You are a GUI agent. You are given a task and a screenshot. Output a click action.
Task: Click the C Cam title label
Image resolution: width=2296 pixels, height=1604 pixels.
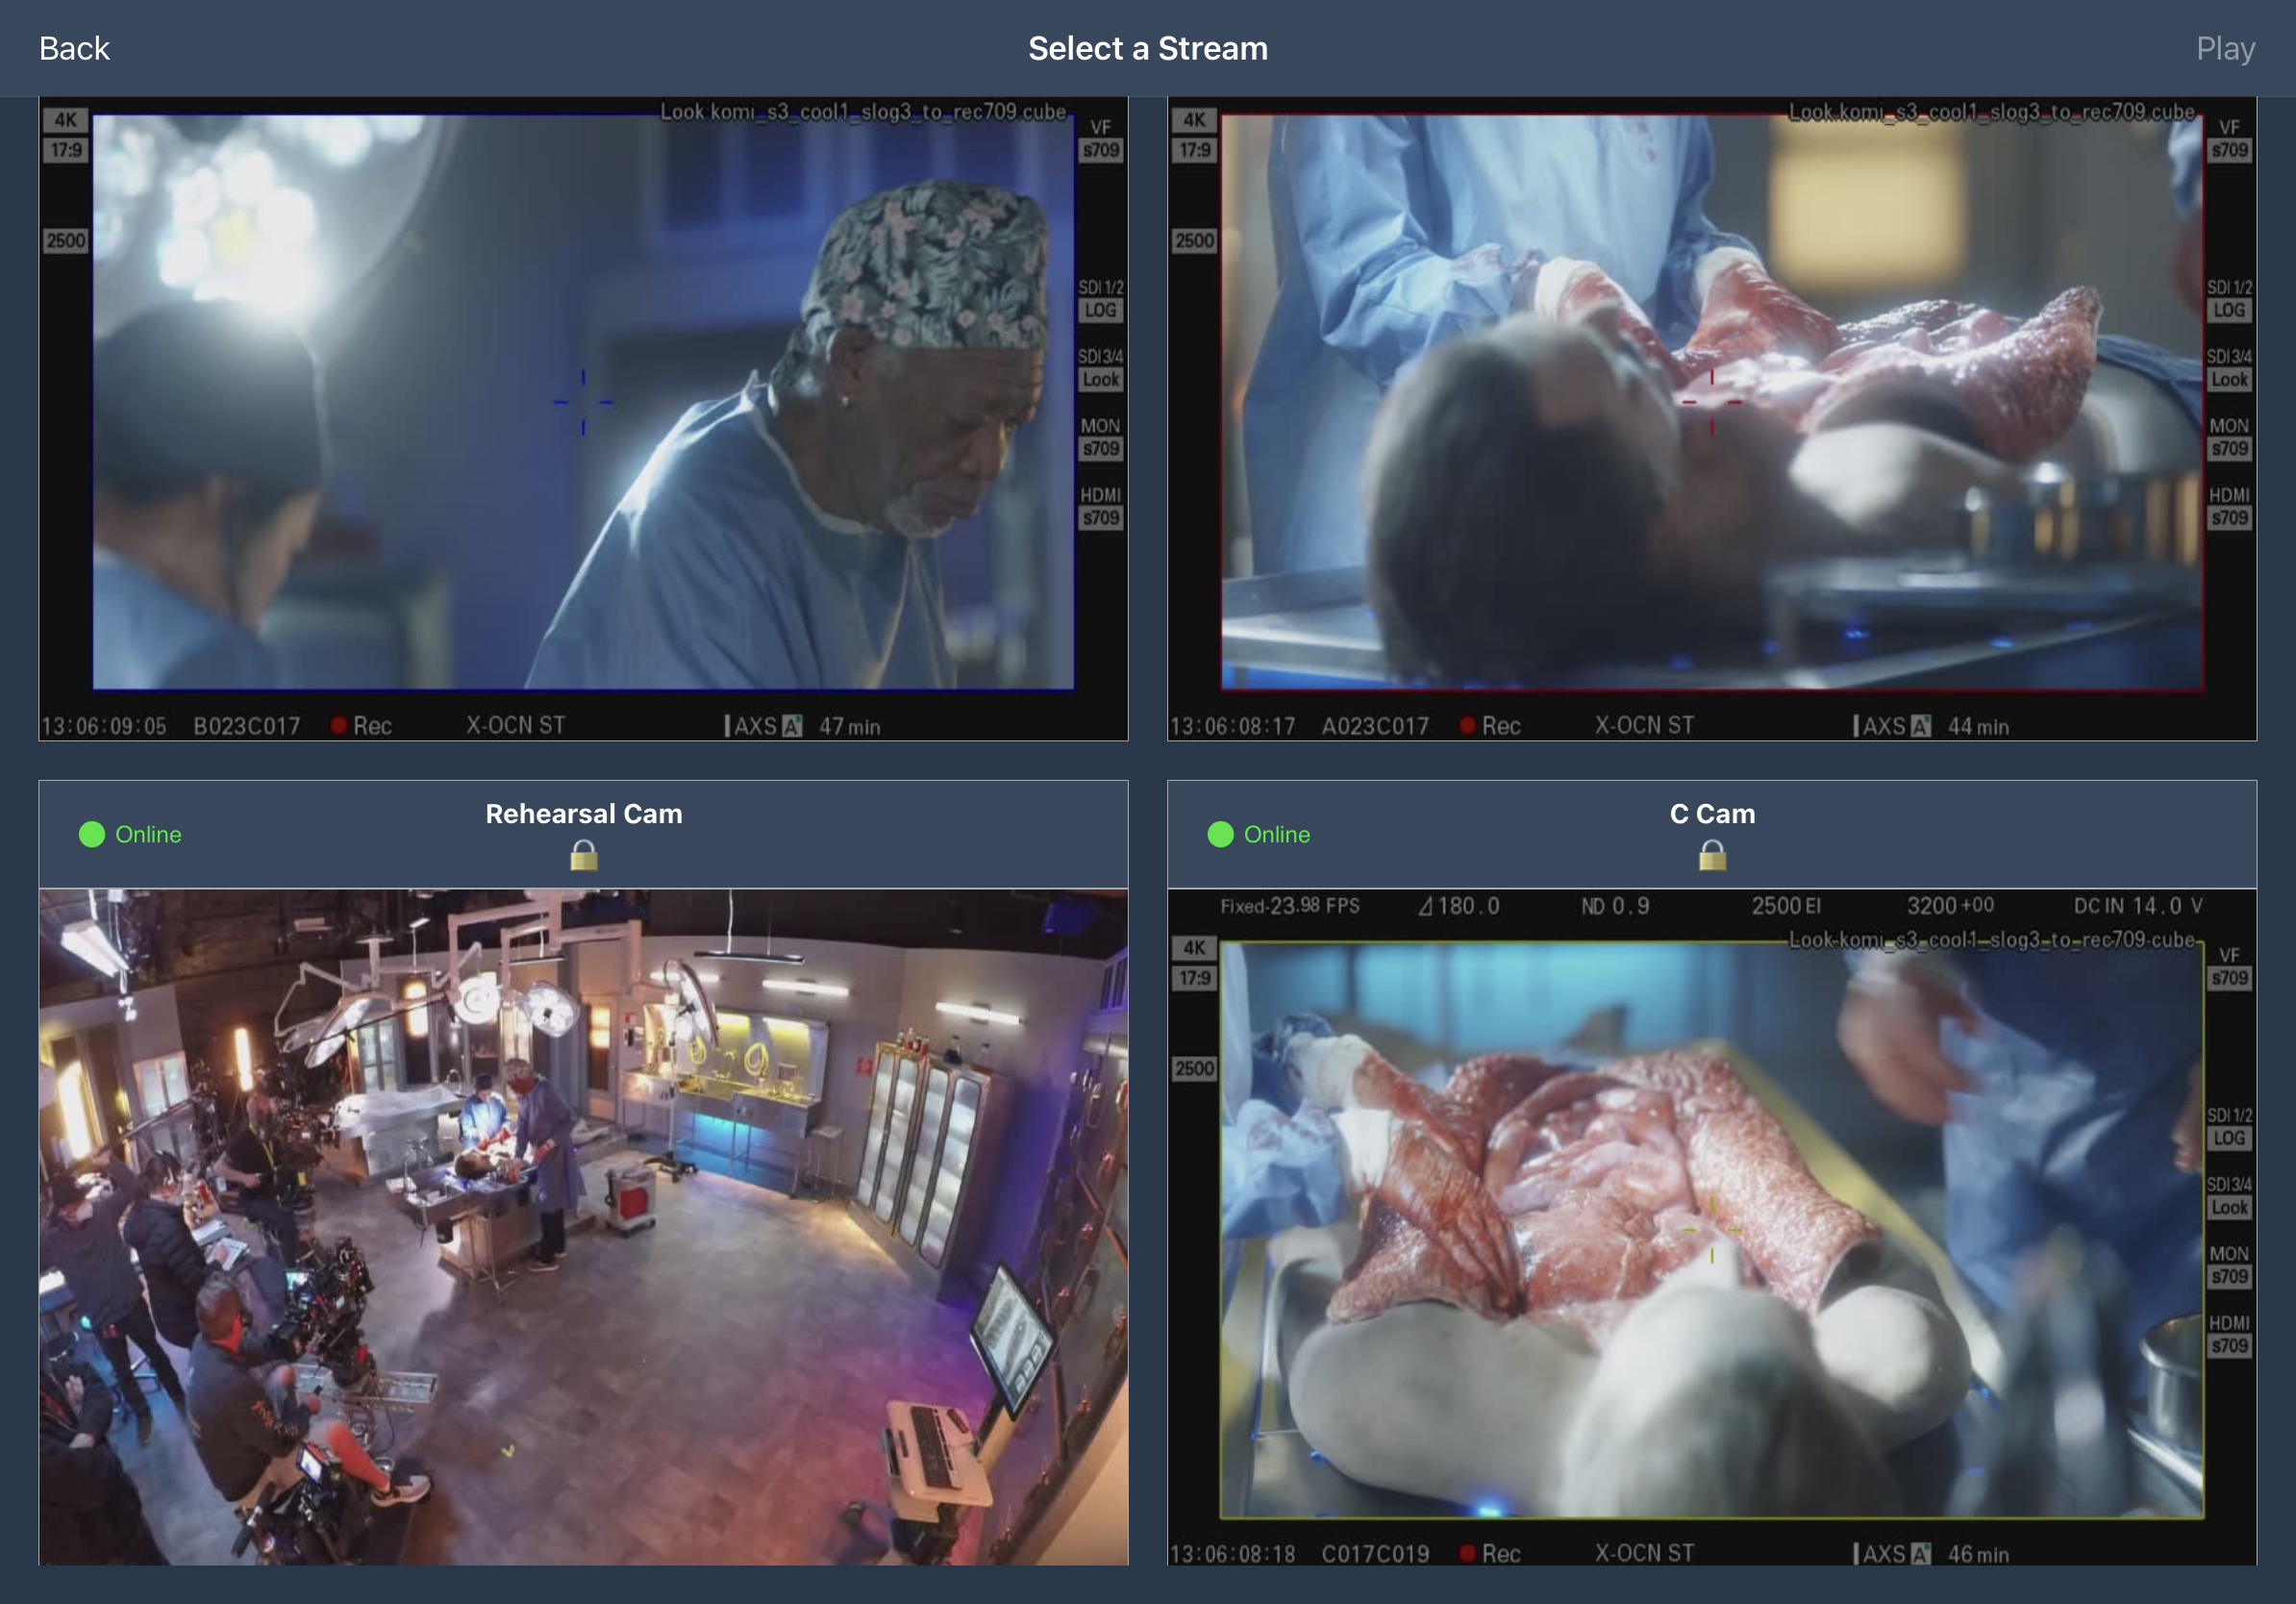click(x=1712, y=814)
